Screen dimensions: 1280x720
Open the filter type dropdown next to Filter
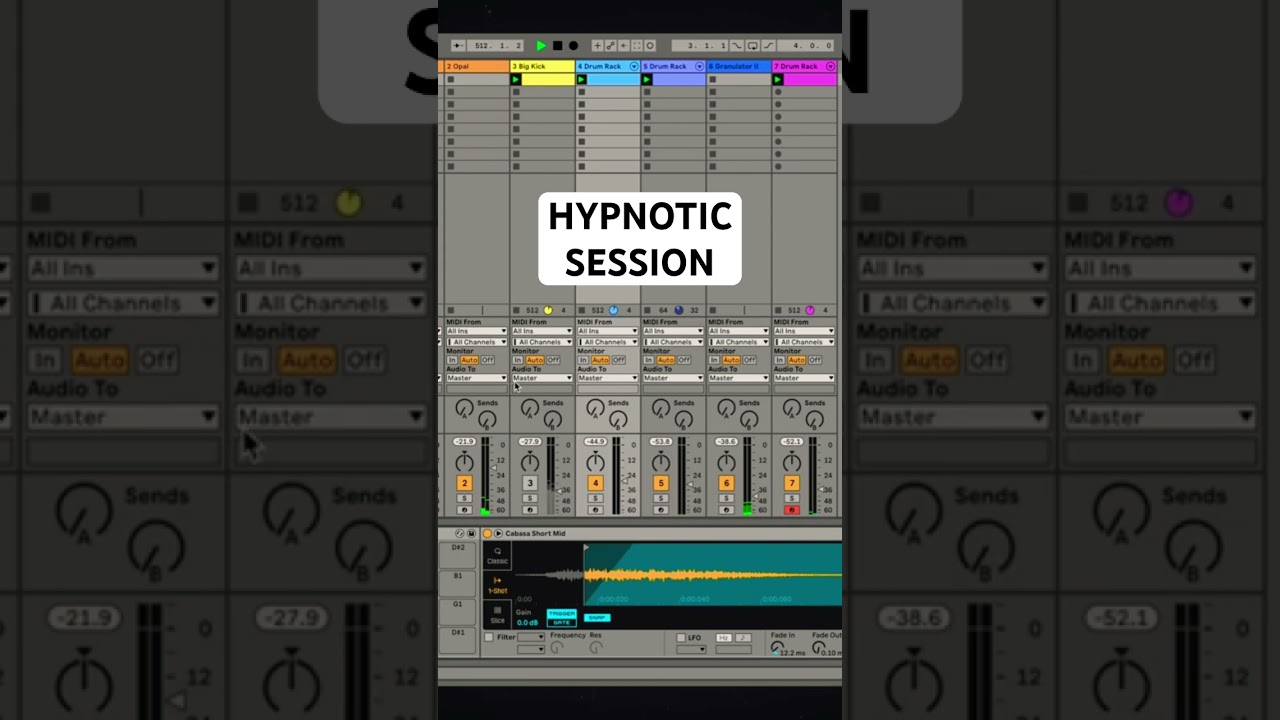click(531, 637)
